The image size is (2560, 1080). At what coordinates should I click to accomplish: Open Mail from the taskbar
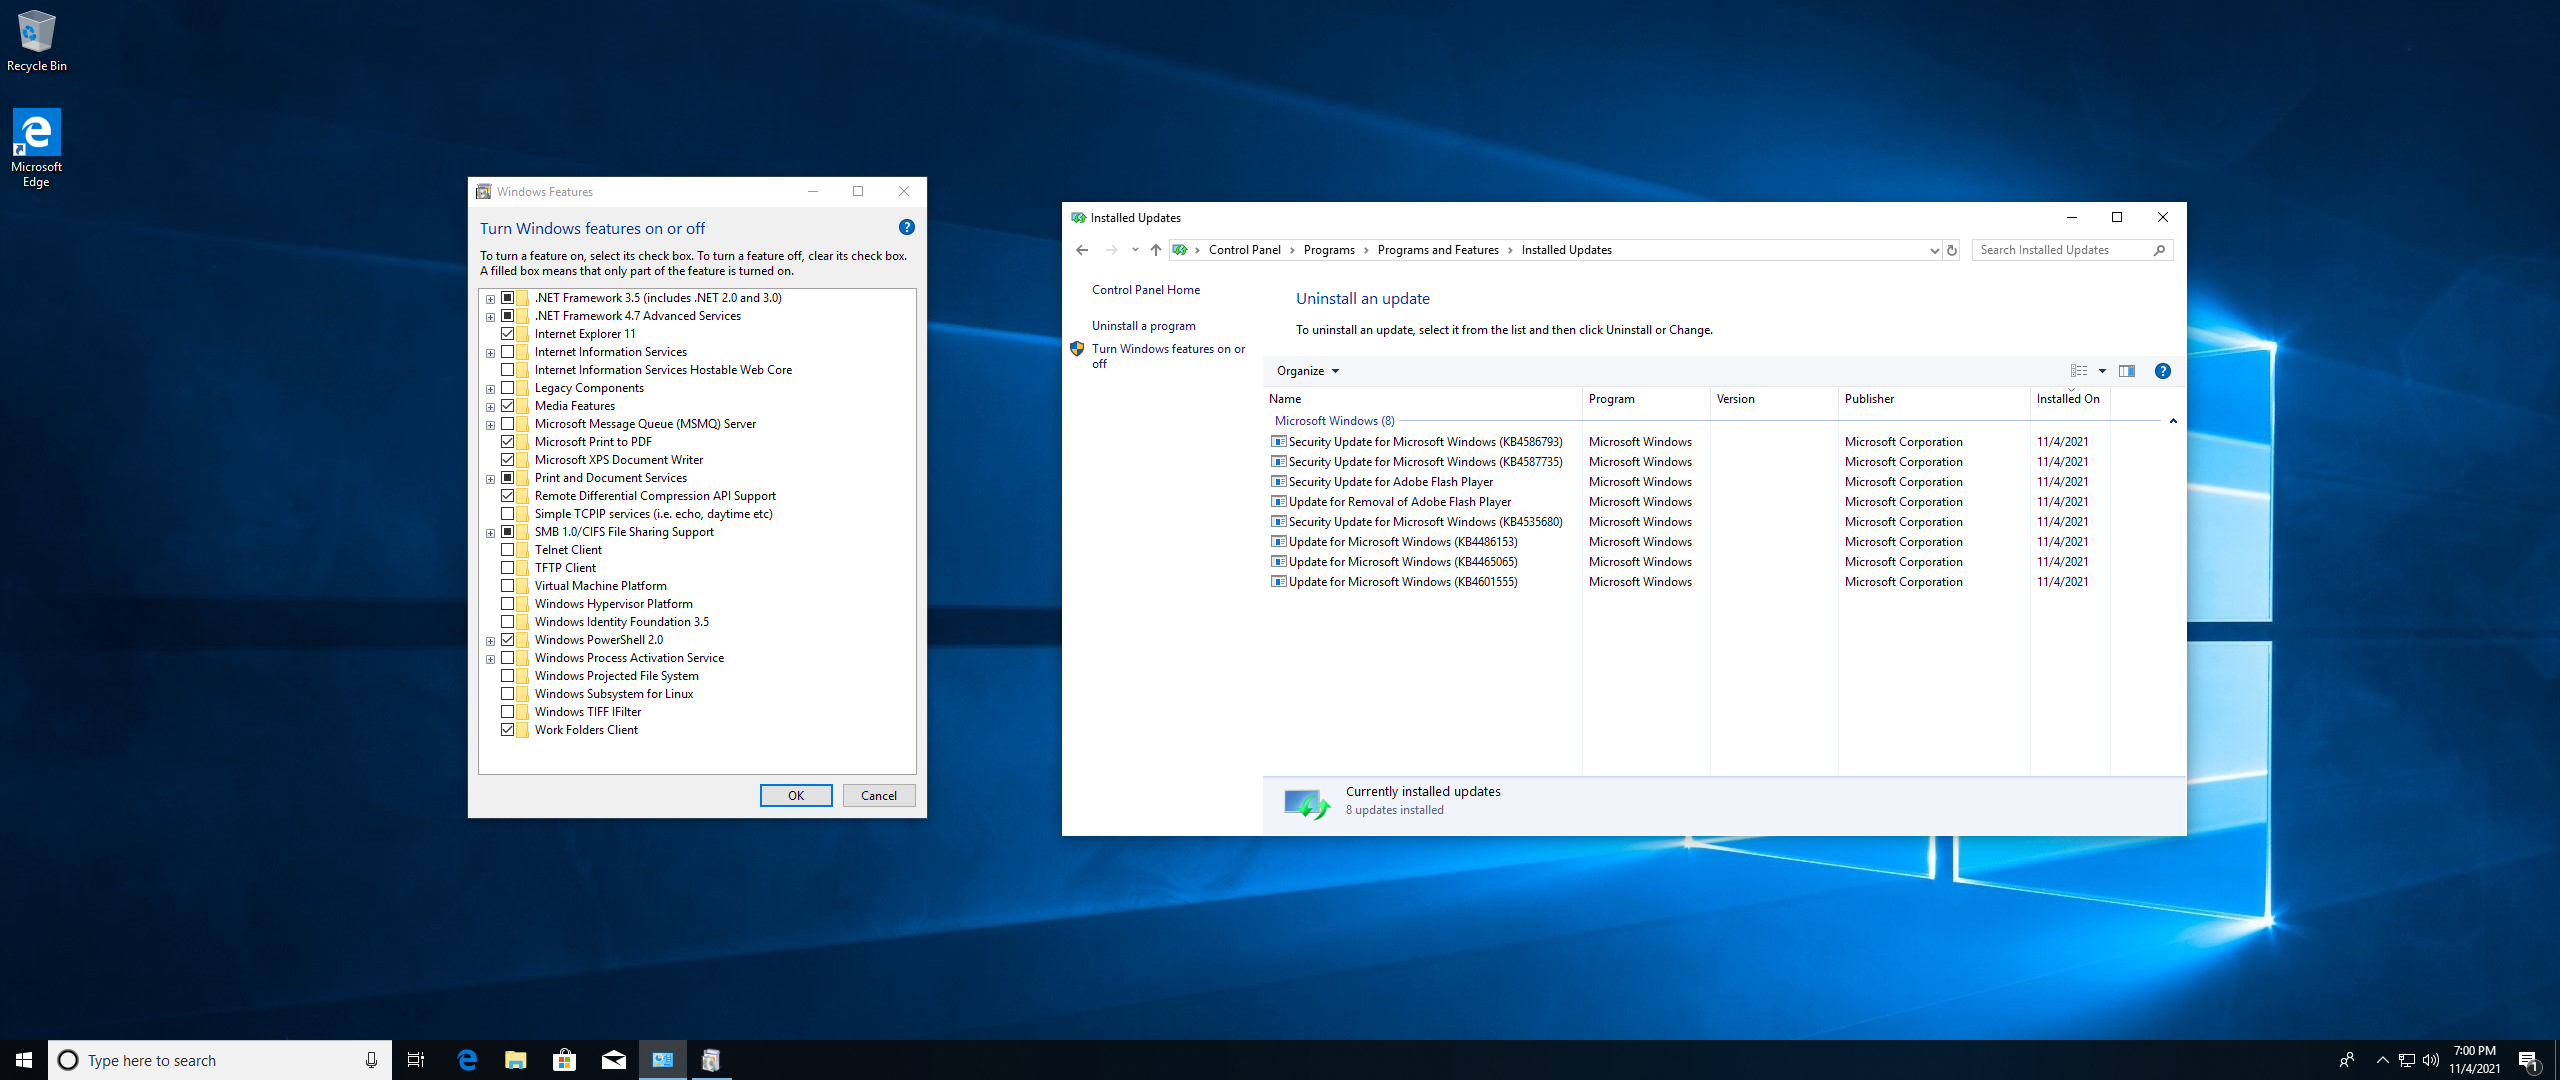point(614,1060)
